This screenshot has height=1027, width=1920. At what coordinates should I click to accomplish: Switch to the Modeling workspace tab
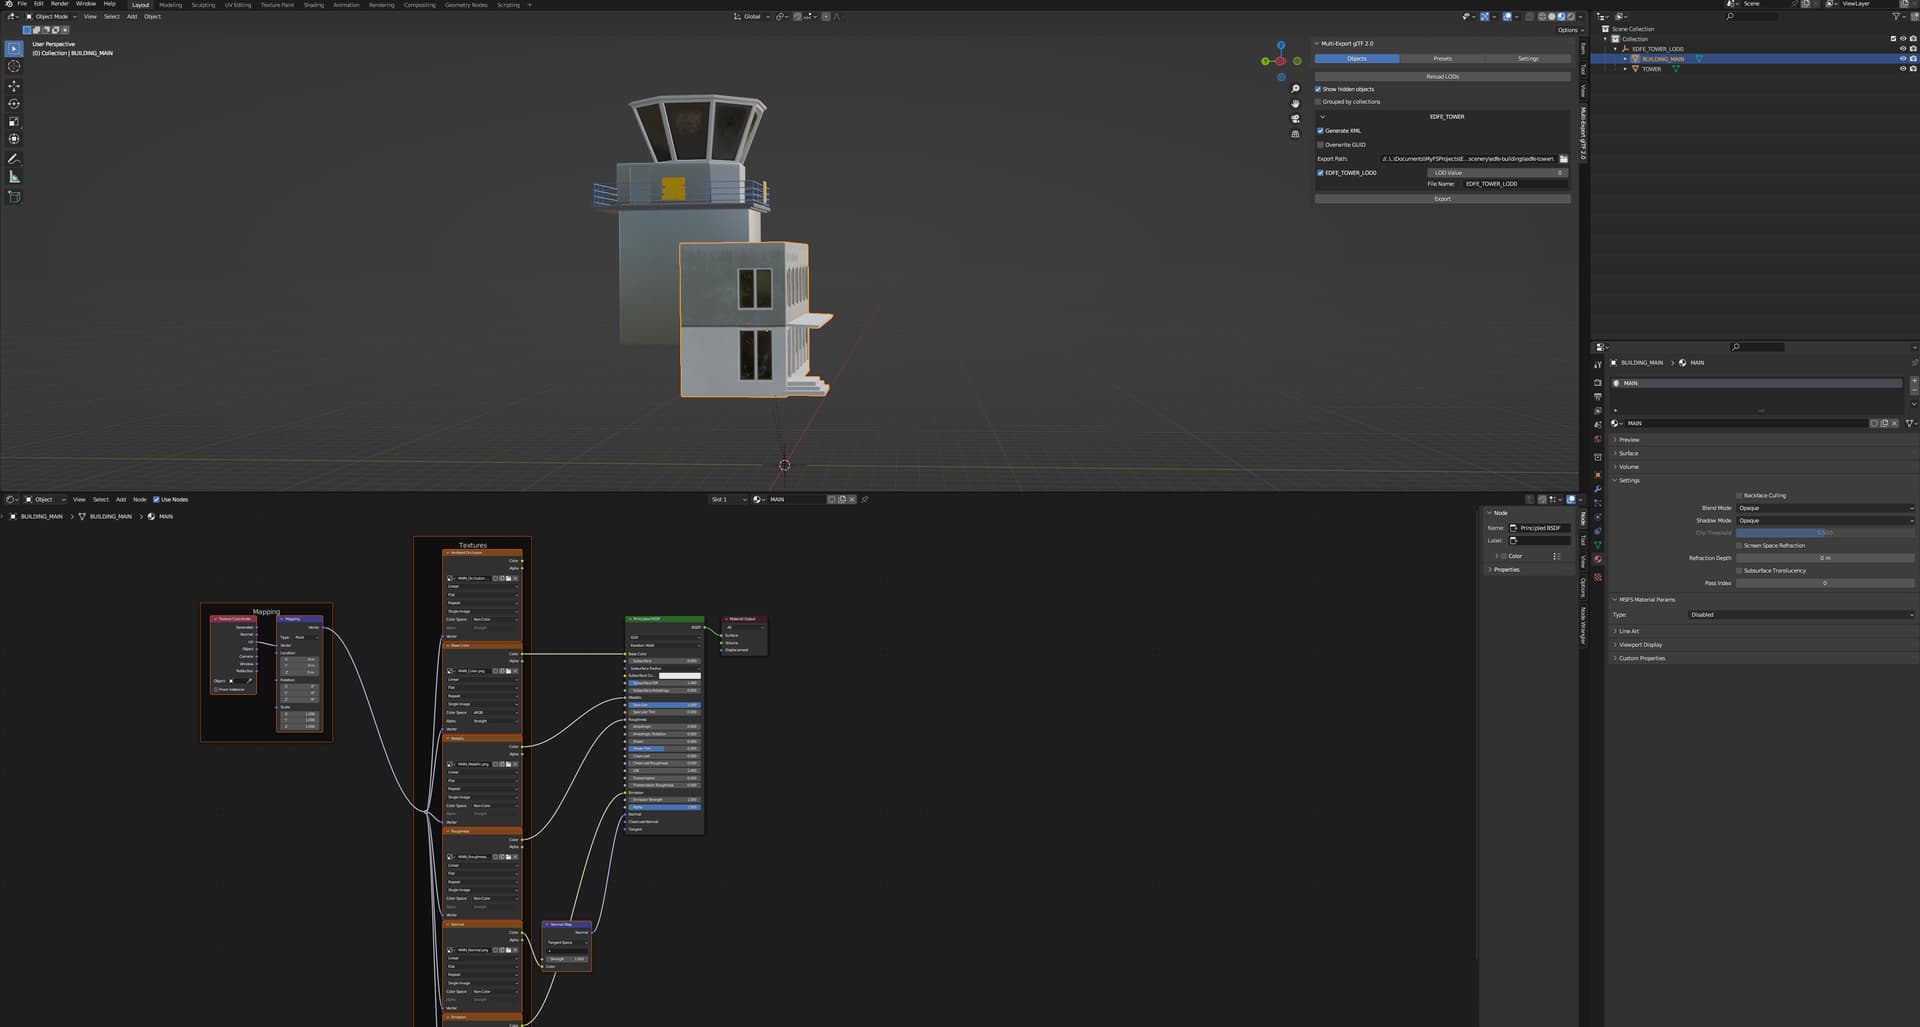coord(171,5)
